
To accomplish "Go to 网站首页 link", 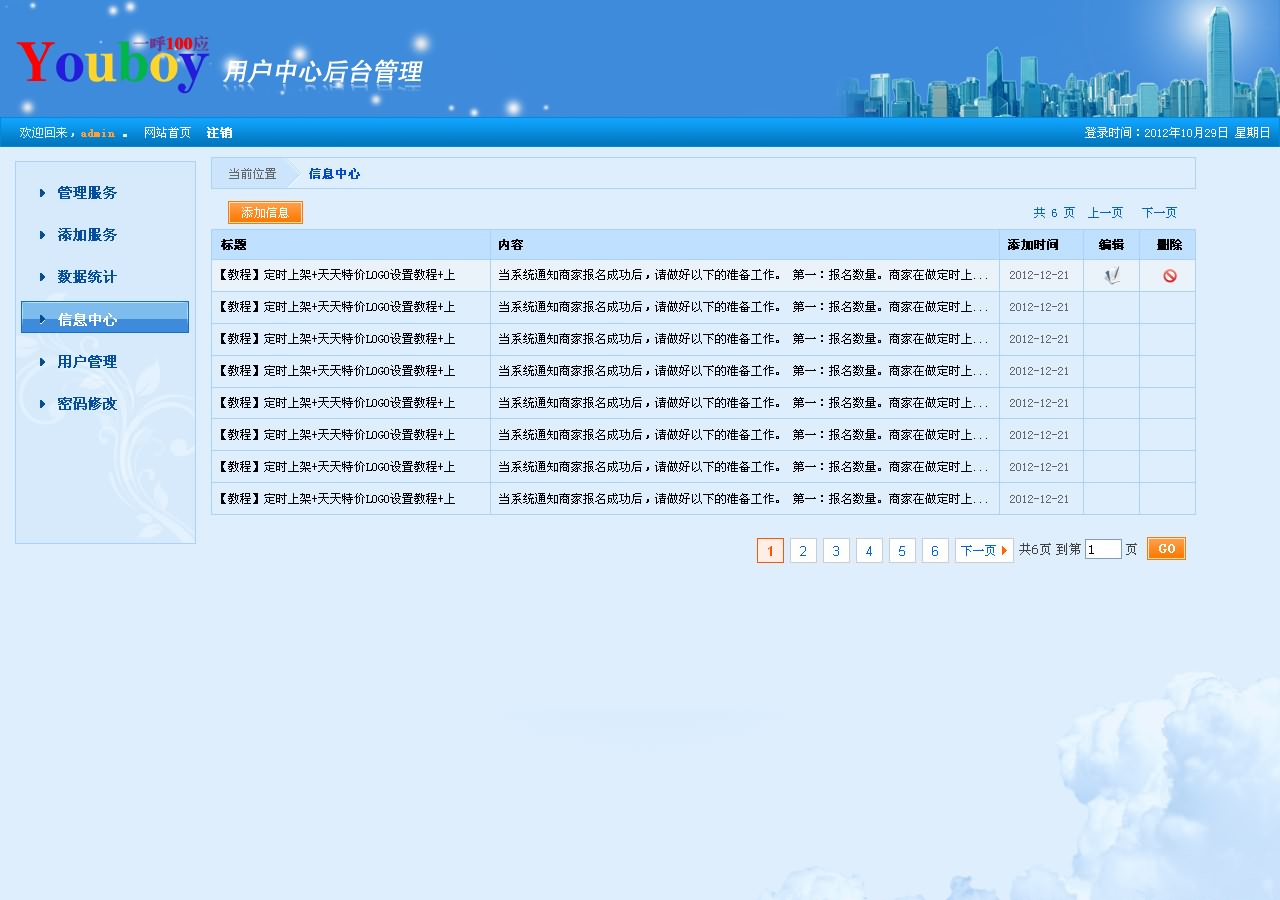I will [x=167, y=133].
